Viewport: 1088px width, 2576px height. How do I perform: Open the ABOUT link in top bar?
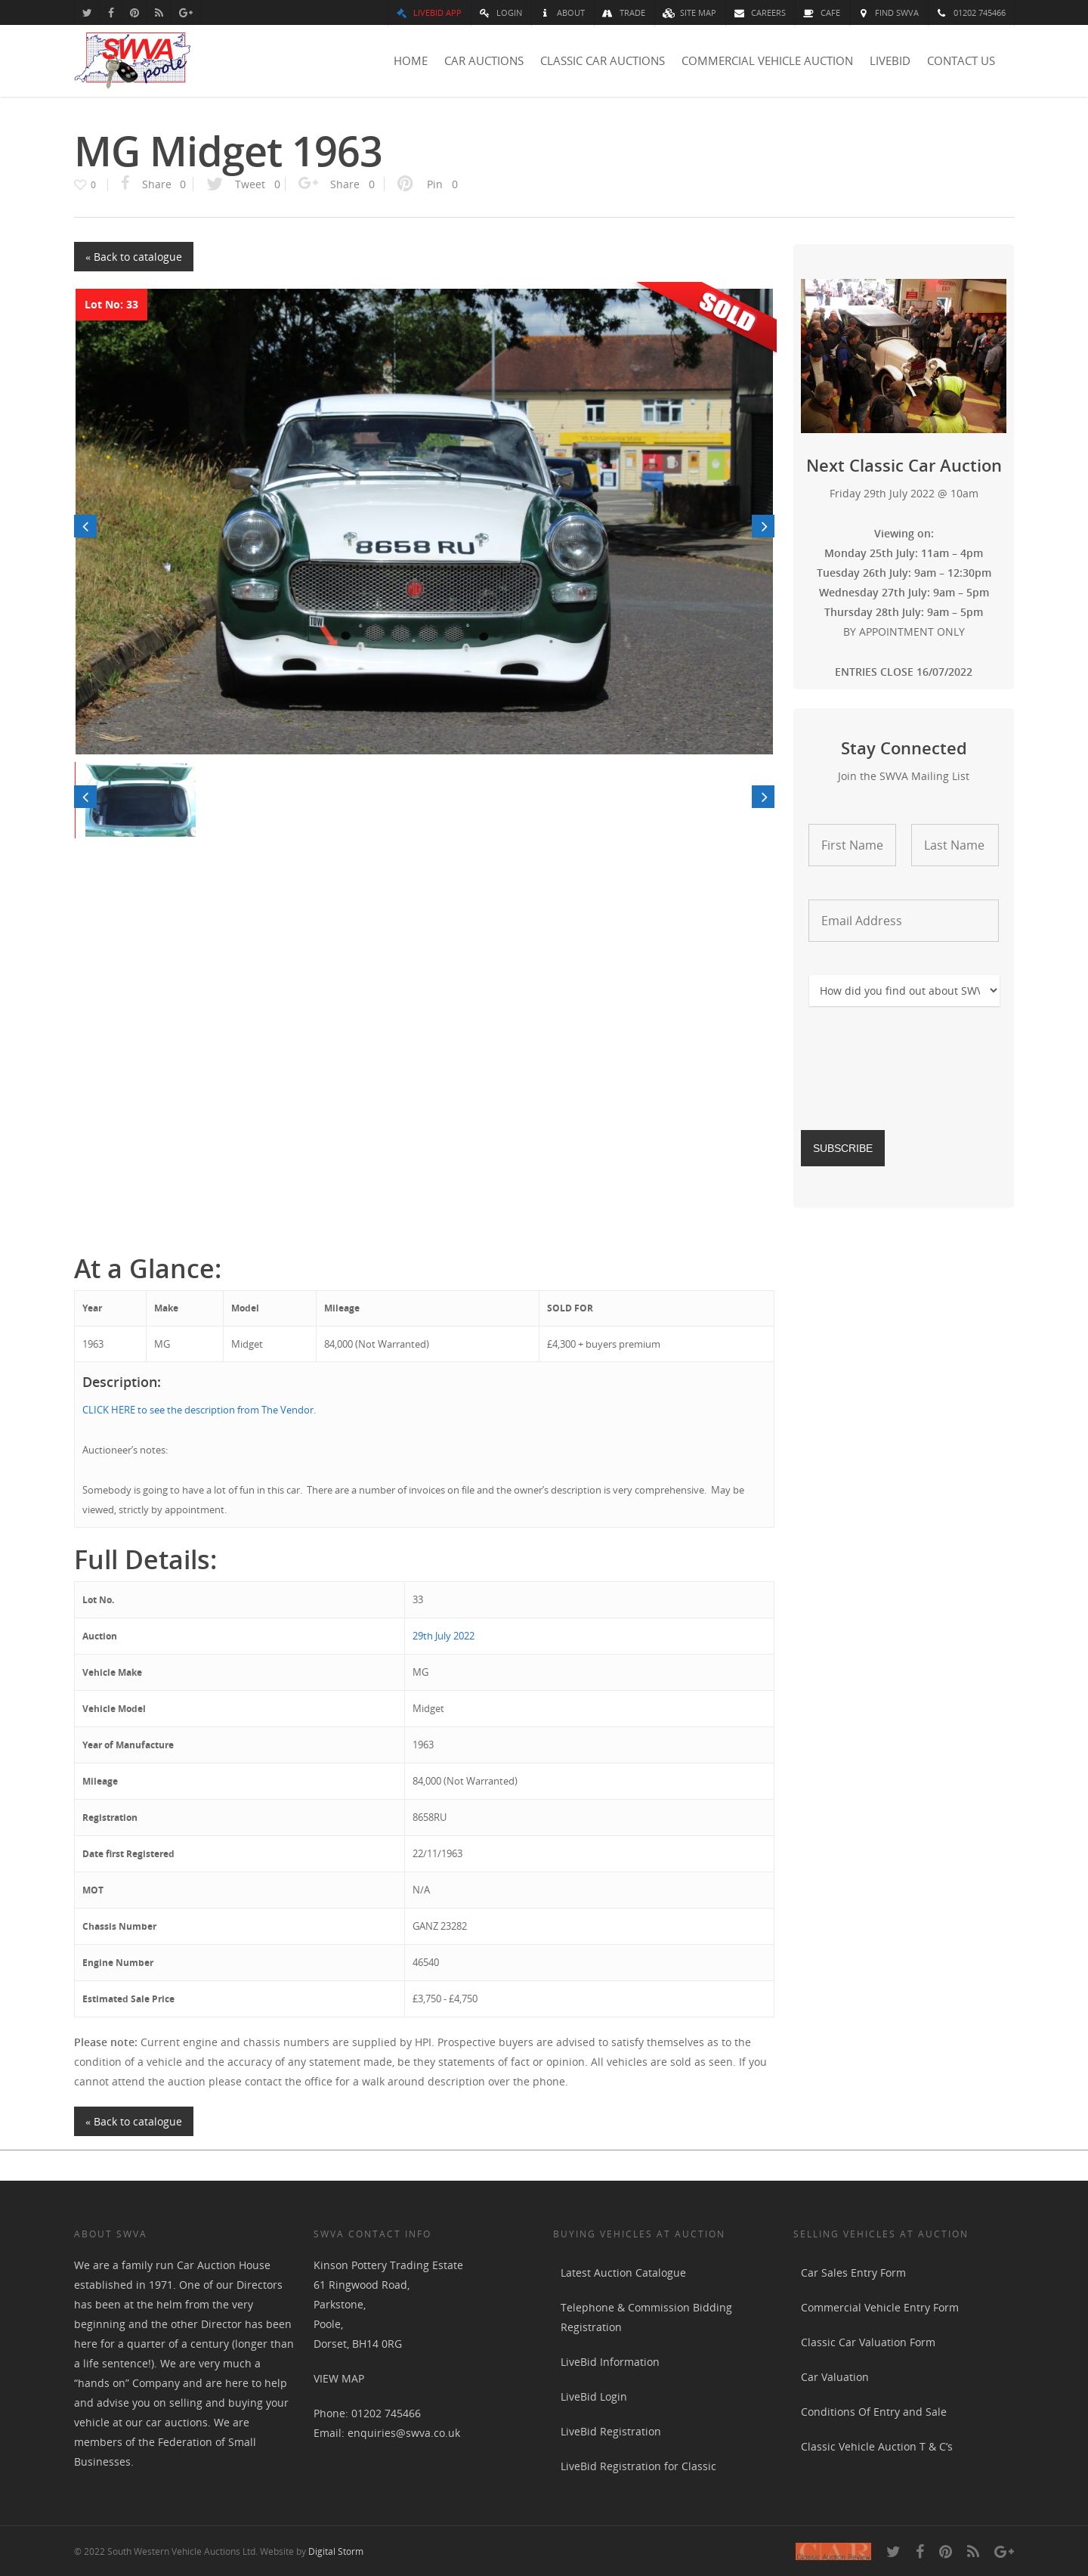pyautogui.click(x=563, y=13)
